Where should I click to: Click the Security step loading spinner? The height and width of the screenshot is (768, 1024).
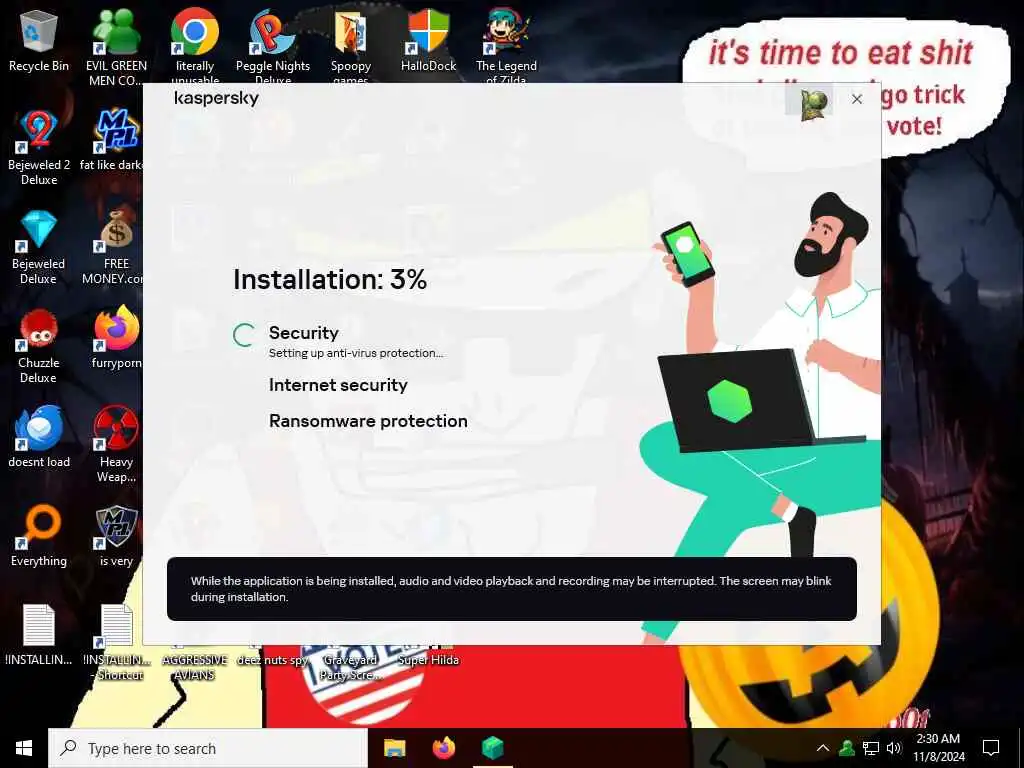(244, 335)
